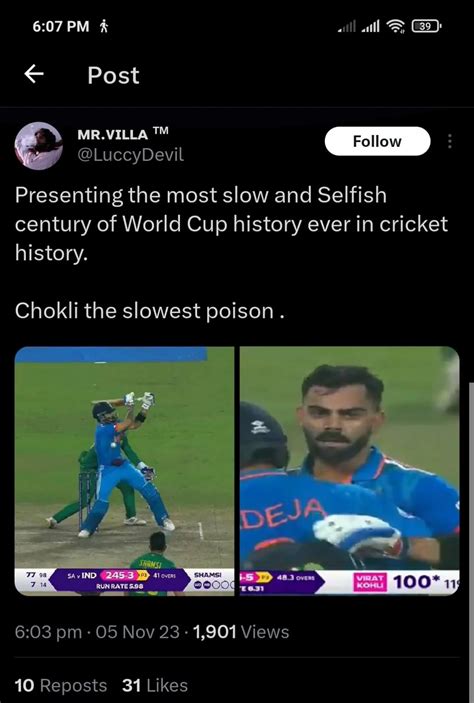Tap the battery indicator showing 39

[x=426, y=26]
